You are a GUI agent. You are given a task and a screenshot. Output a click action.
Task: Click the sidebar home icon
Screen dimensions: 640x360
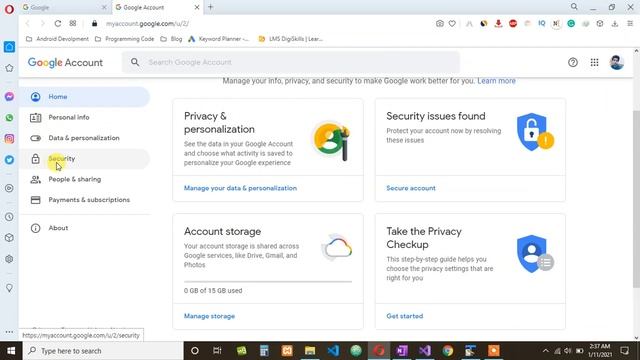point(9,47)
